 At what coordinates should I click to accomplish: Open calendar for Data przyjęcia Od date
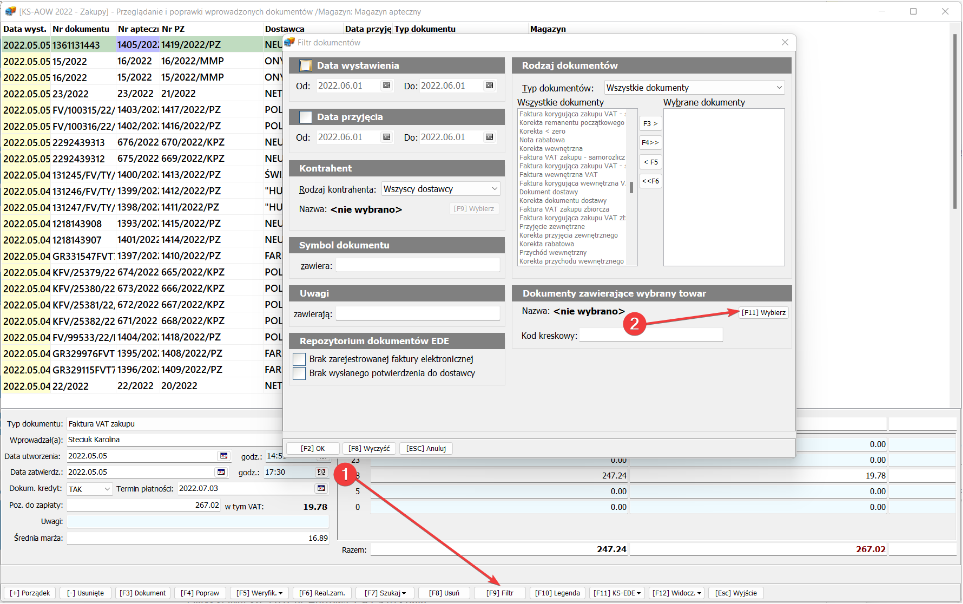[386, 137]
